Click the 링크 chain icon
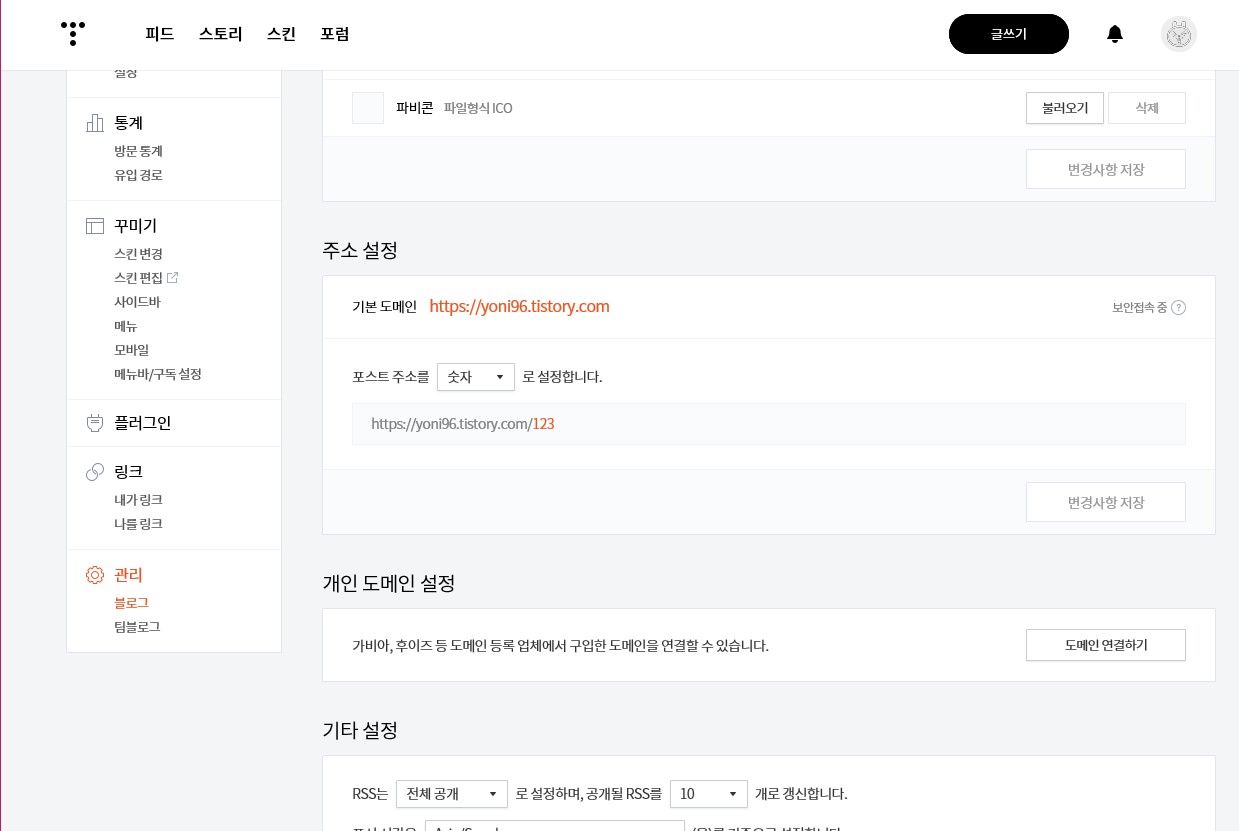 click(95, 472)
